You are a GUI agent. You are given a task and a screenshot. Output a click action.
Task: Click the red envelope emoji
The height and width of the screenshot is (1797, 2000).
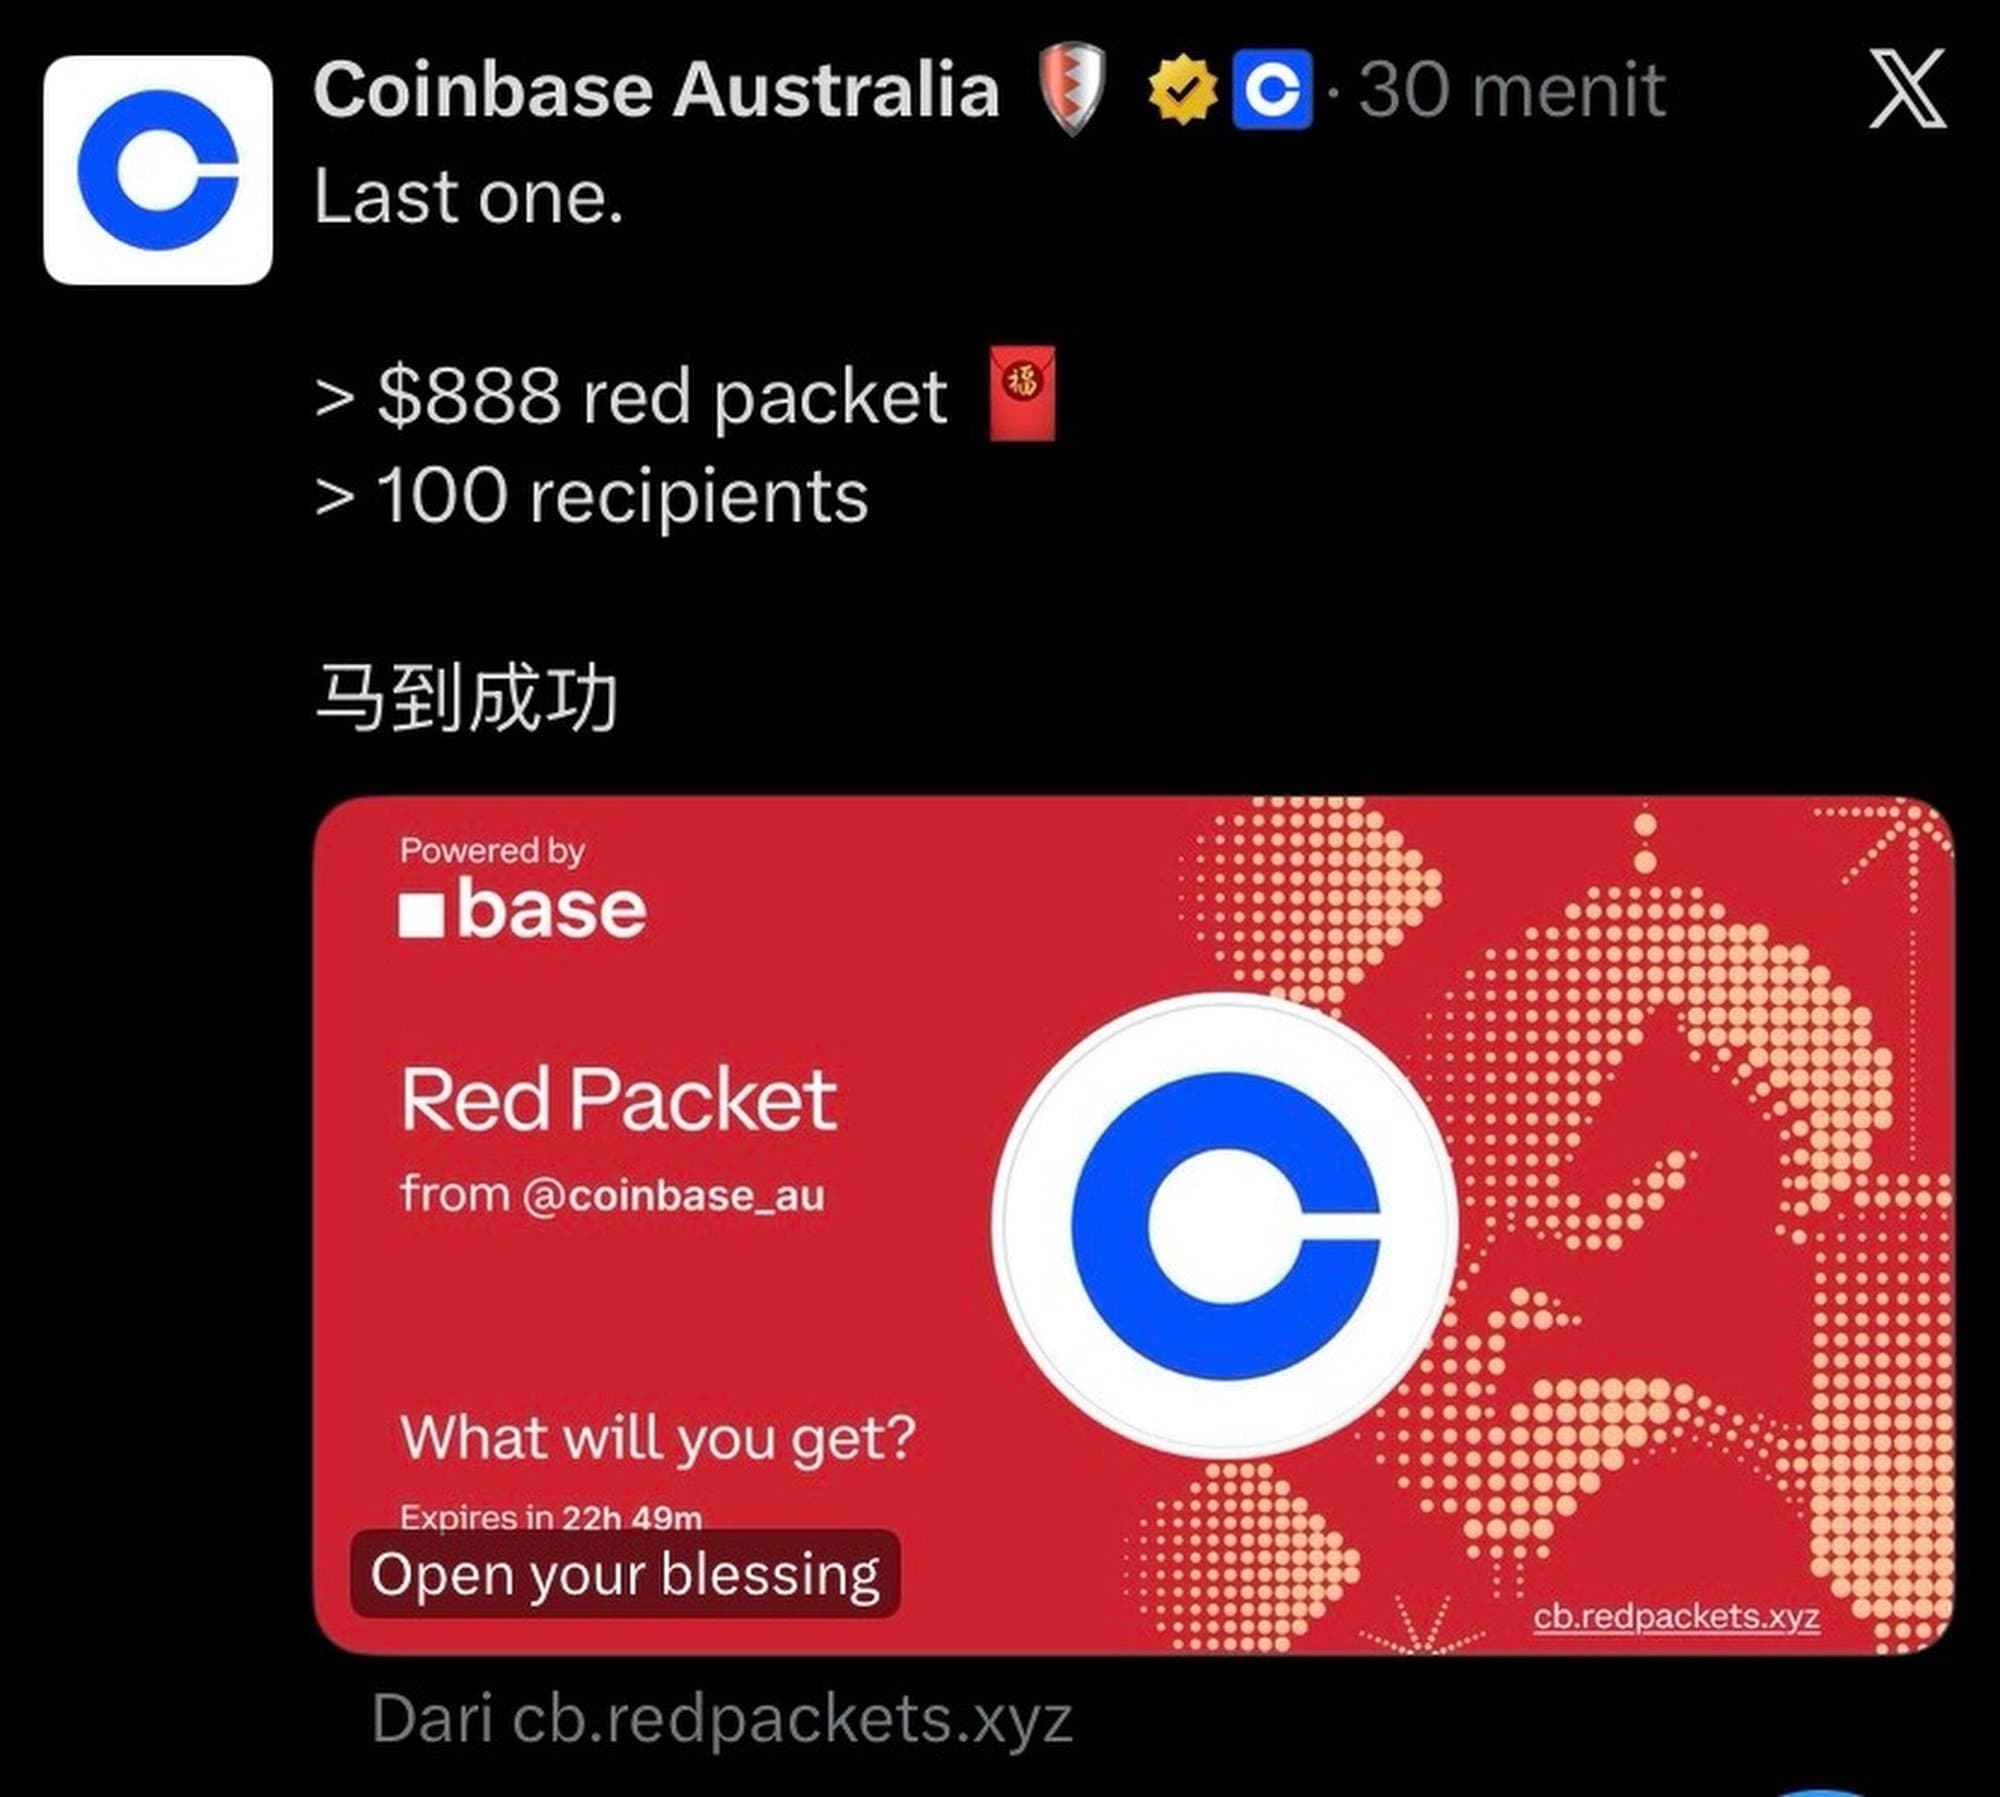click(1022, 393)
